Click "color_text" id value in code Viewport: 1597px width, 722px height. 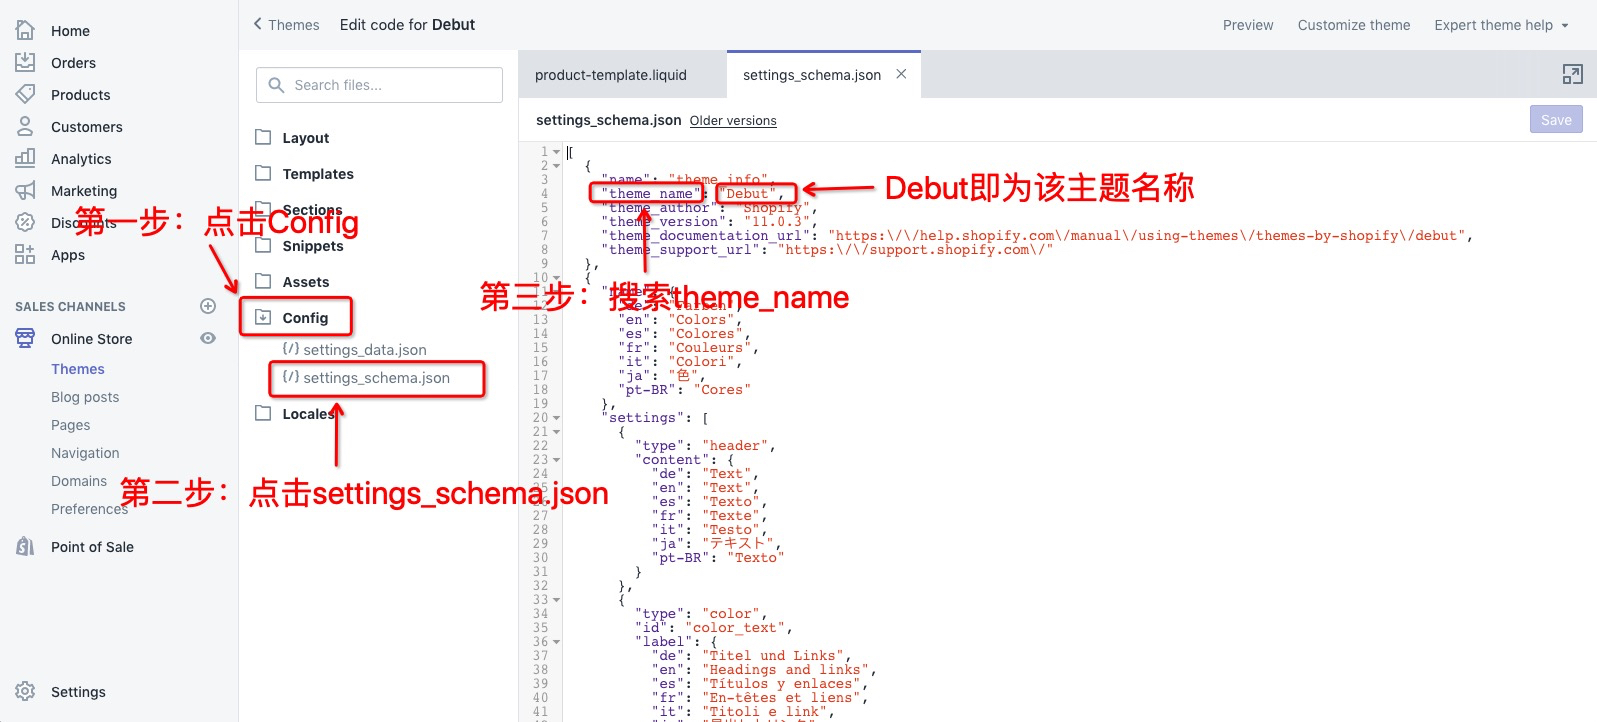click(x=735, y=628)
